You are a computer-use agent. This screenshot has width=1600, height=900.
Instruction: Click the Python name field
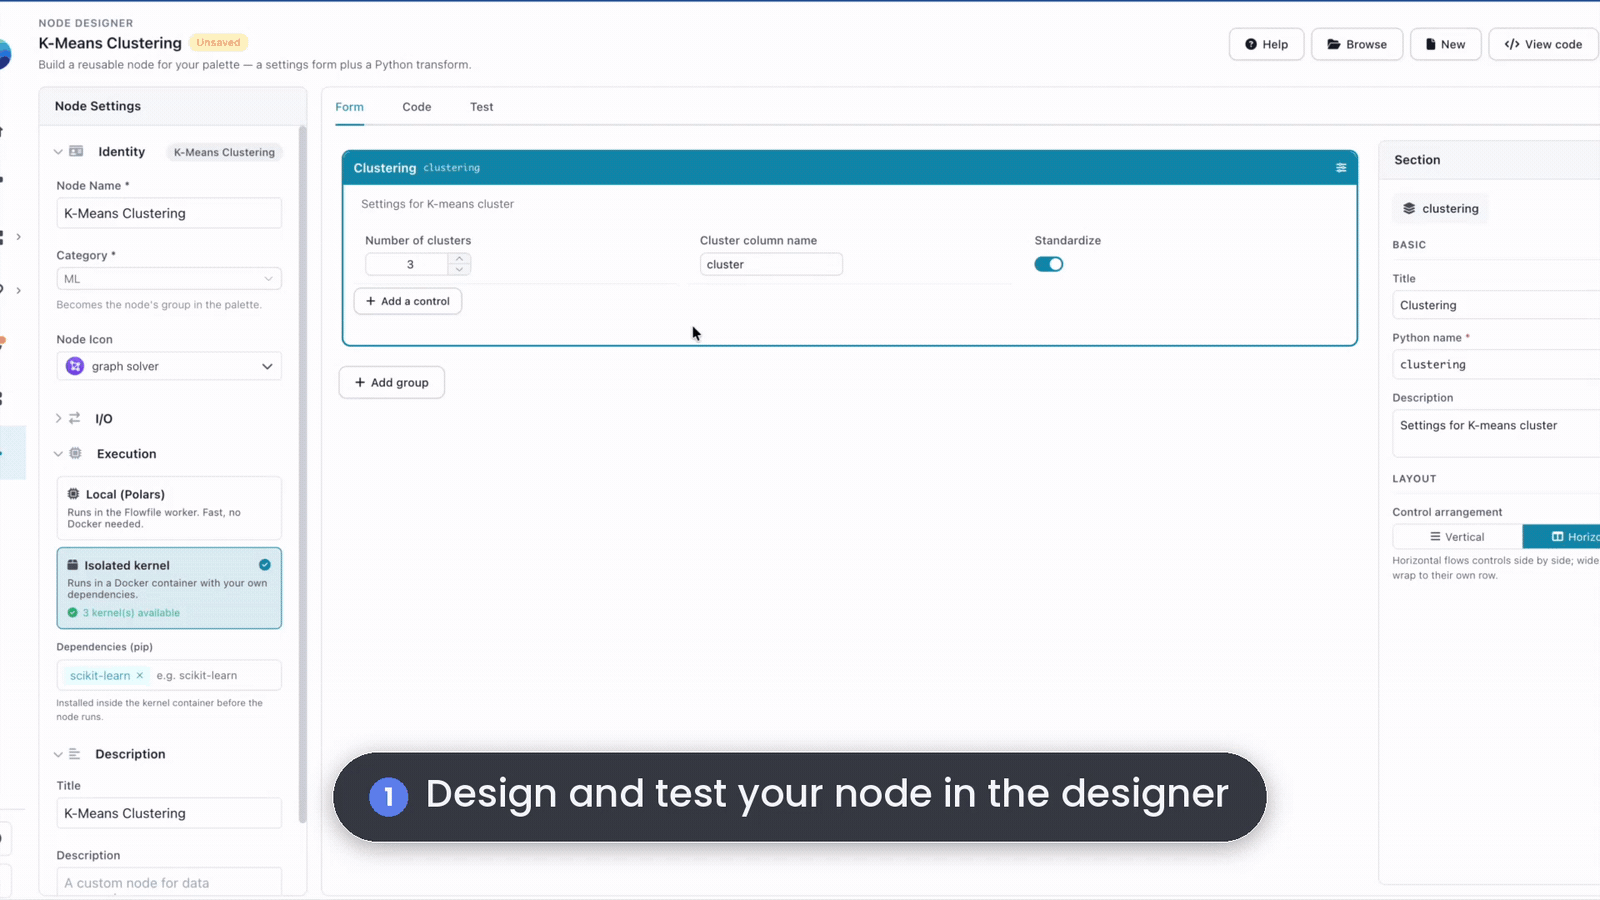[1496, 364]
